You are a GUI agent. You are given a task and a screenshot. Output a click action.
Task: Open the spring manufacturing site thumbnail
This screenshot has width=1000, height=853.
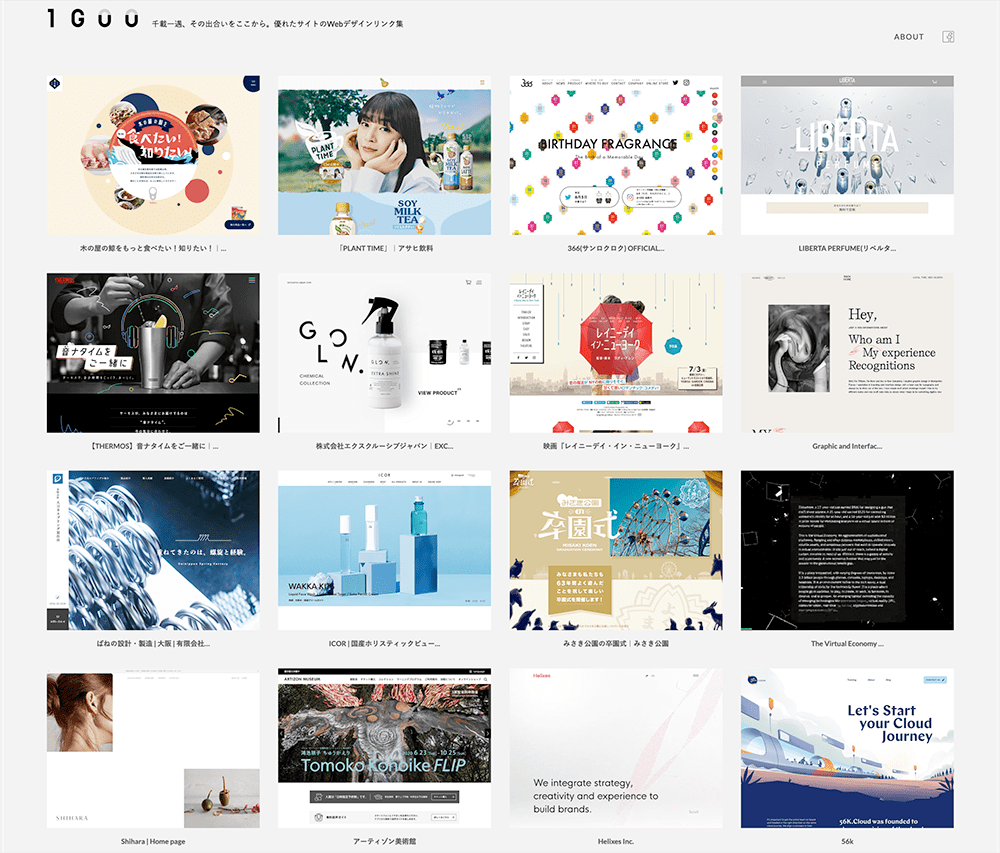pyautogui.click(x=153, y=550)
